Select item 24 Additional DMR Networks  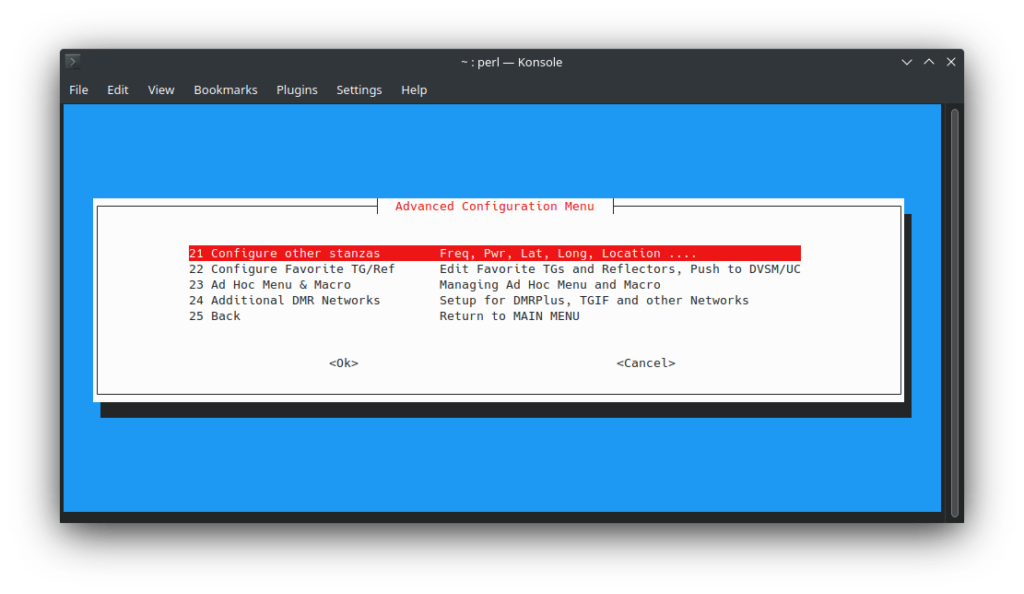[469, 300]
